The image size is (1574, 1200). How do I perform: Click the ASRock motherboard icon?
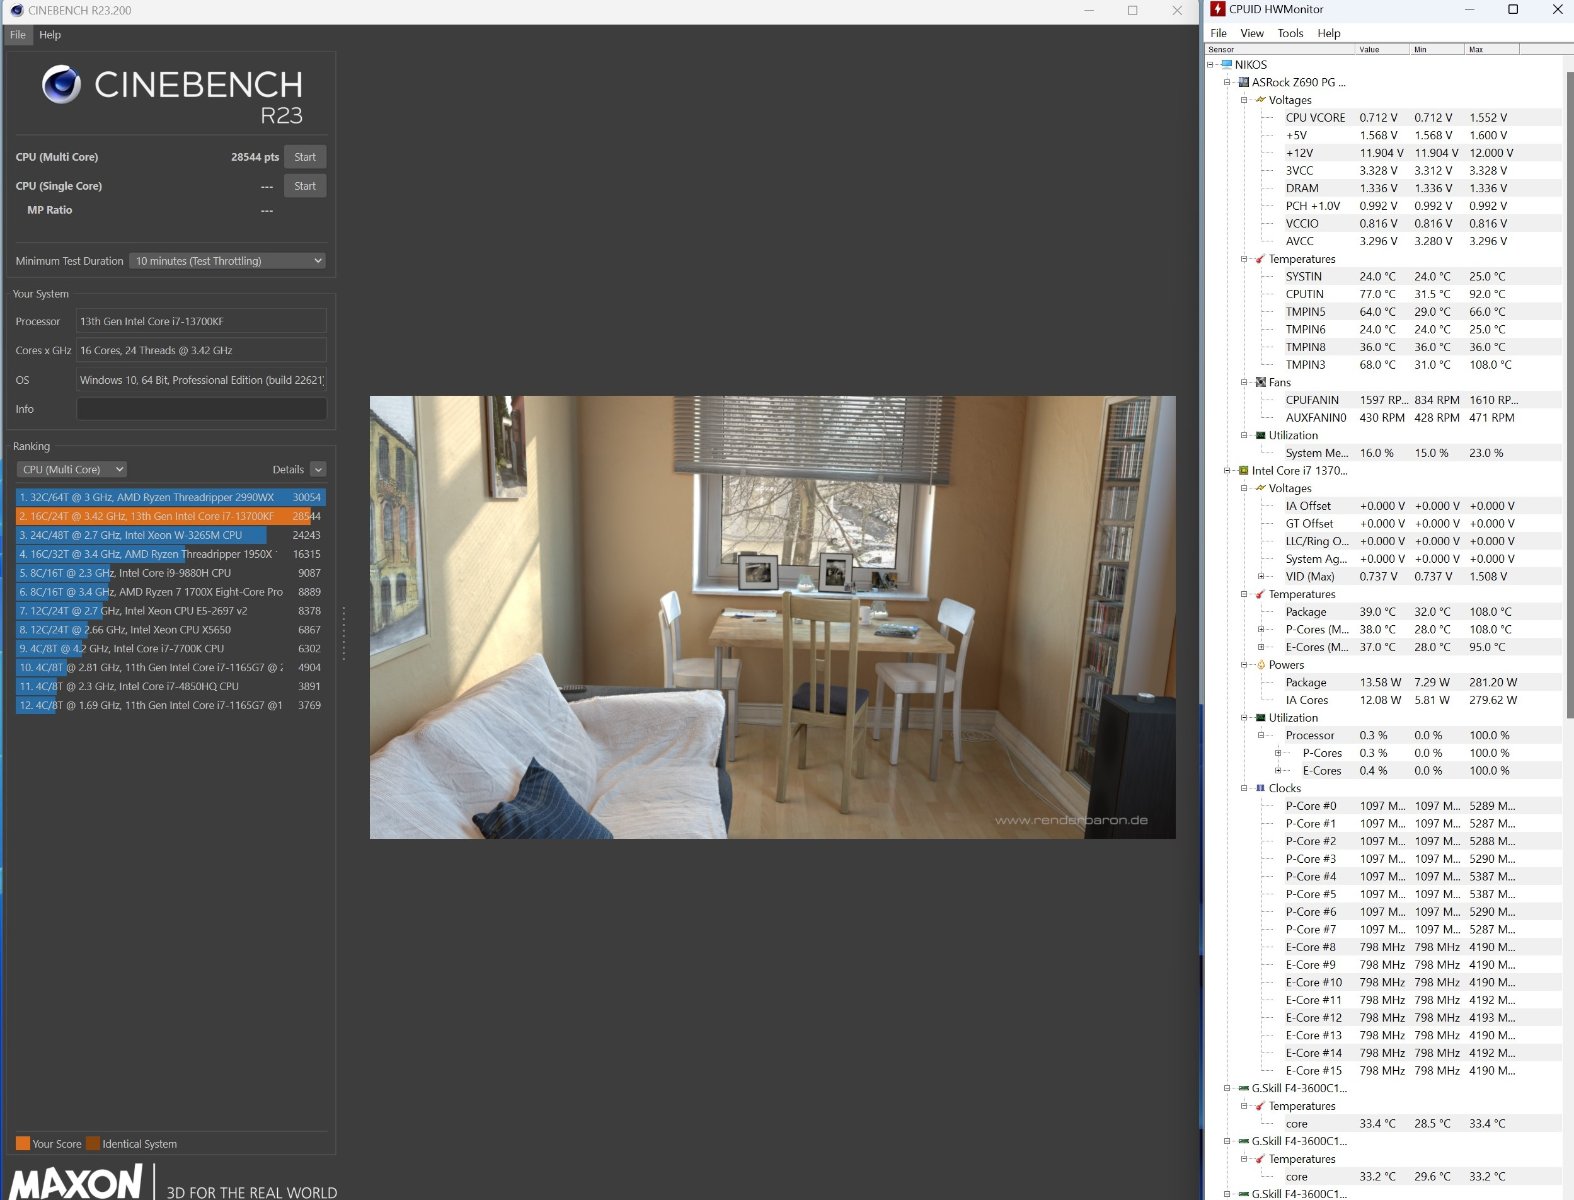(1243, 82)
